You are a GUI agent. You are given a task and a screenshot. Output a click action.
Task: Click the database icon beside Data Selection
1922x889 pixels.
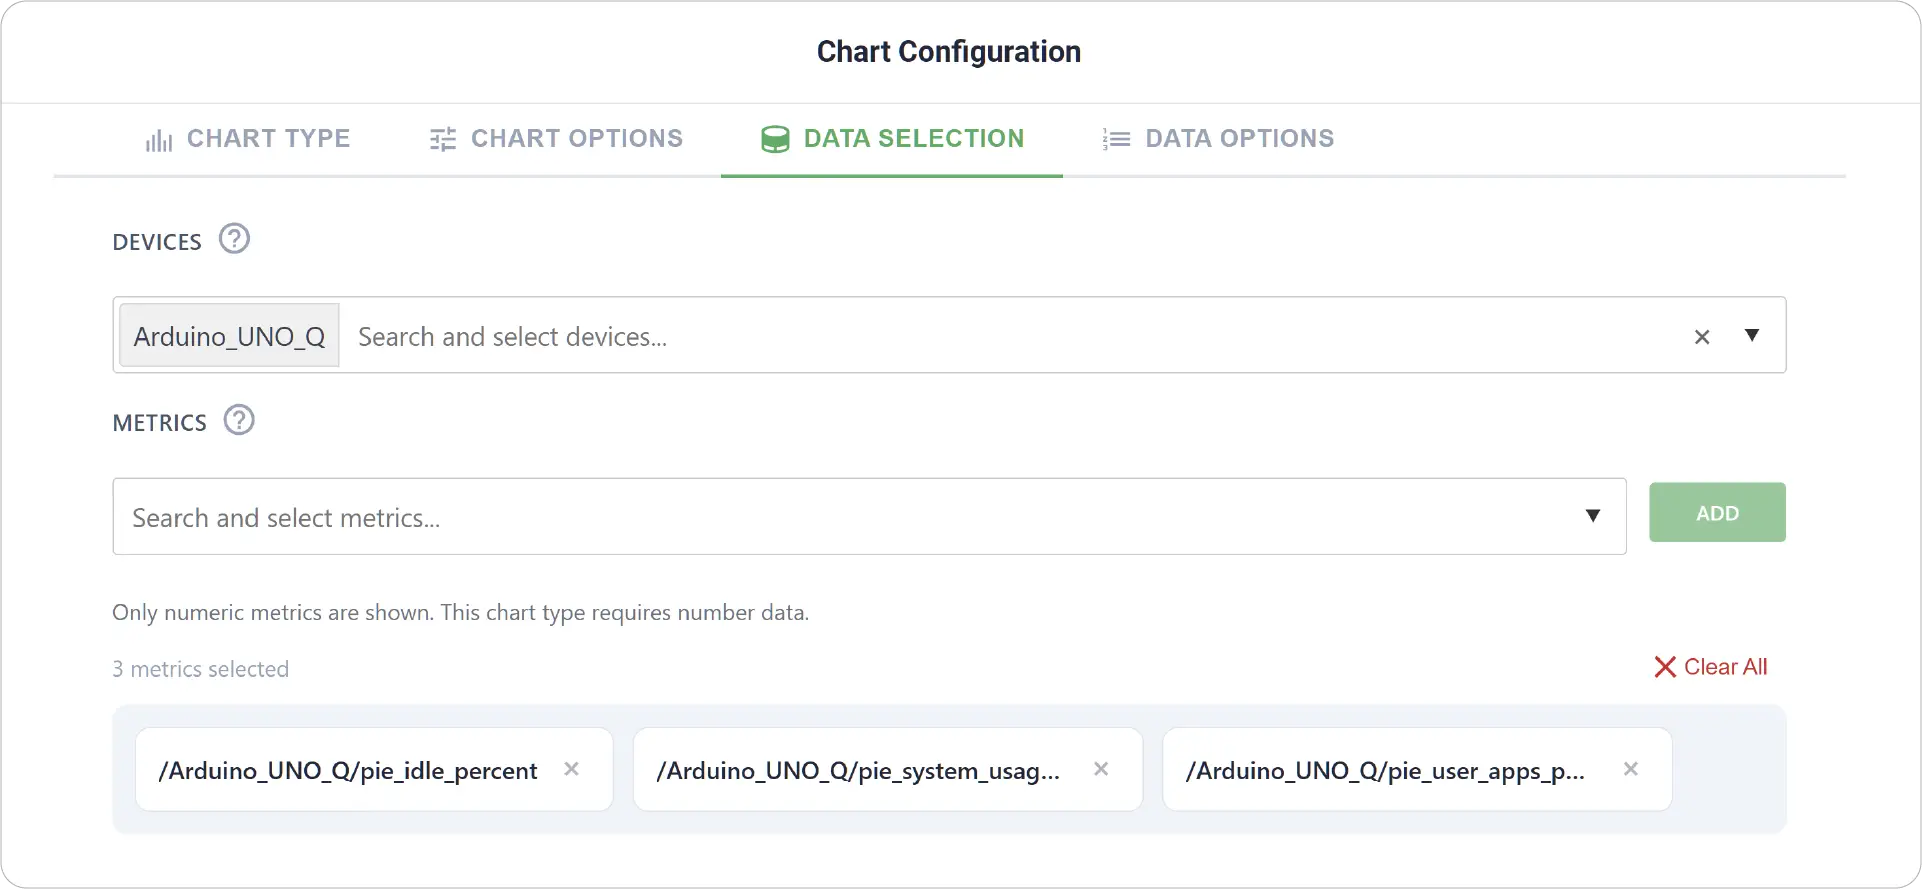775,139
